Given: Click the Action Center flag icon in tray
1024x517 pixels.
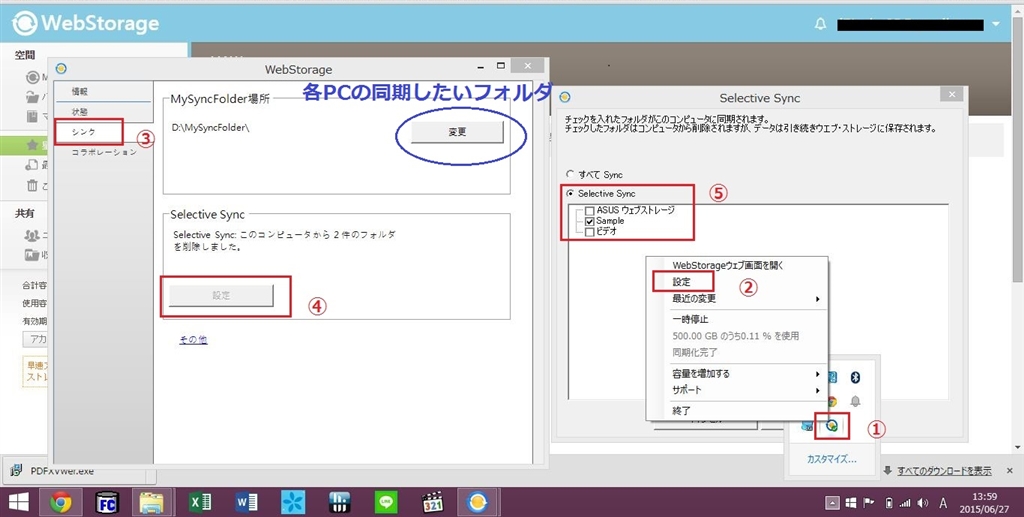Looking at the screenshot, I should pos(869,503).
